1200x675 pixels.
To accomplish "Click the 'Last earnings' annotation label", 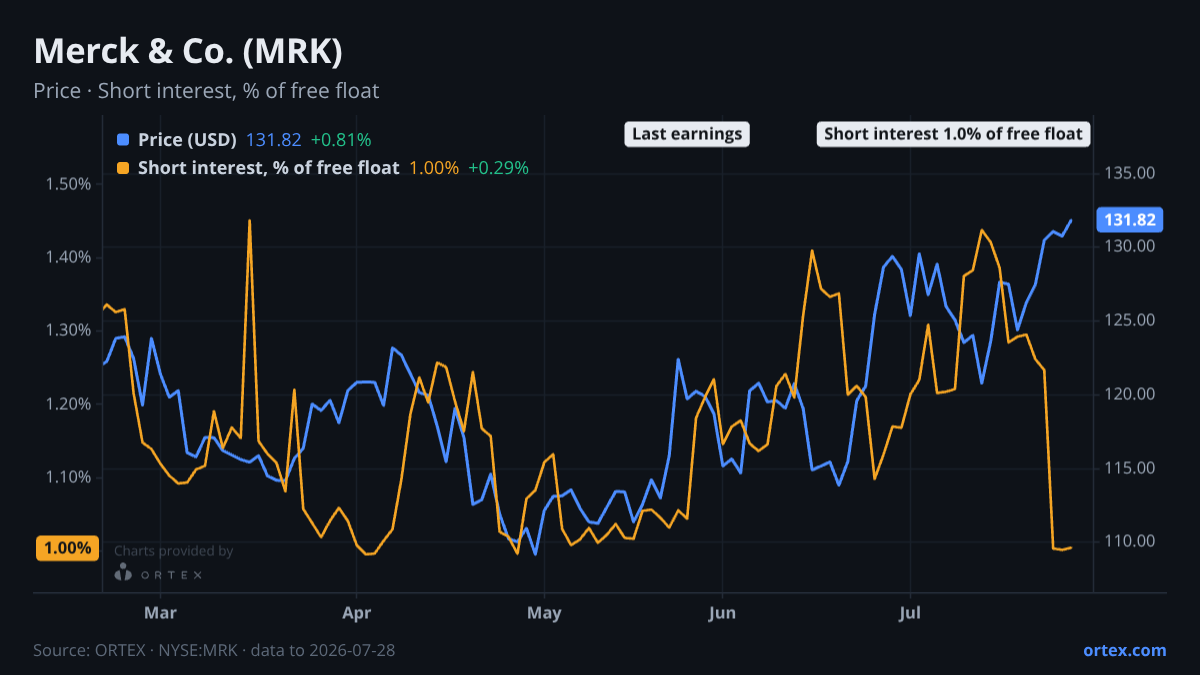I will [687, 134].
